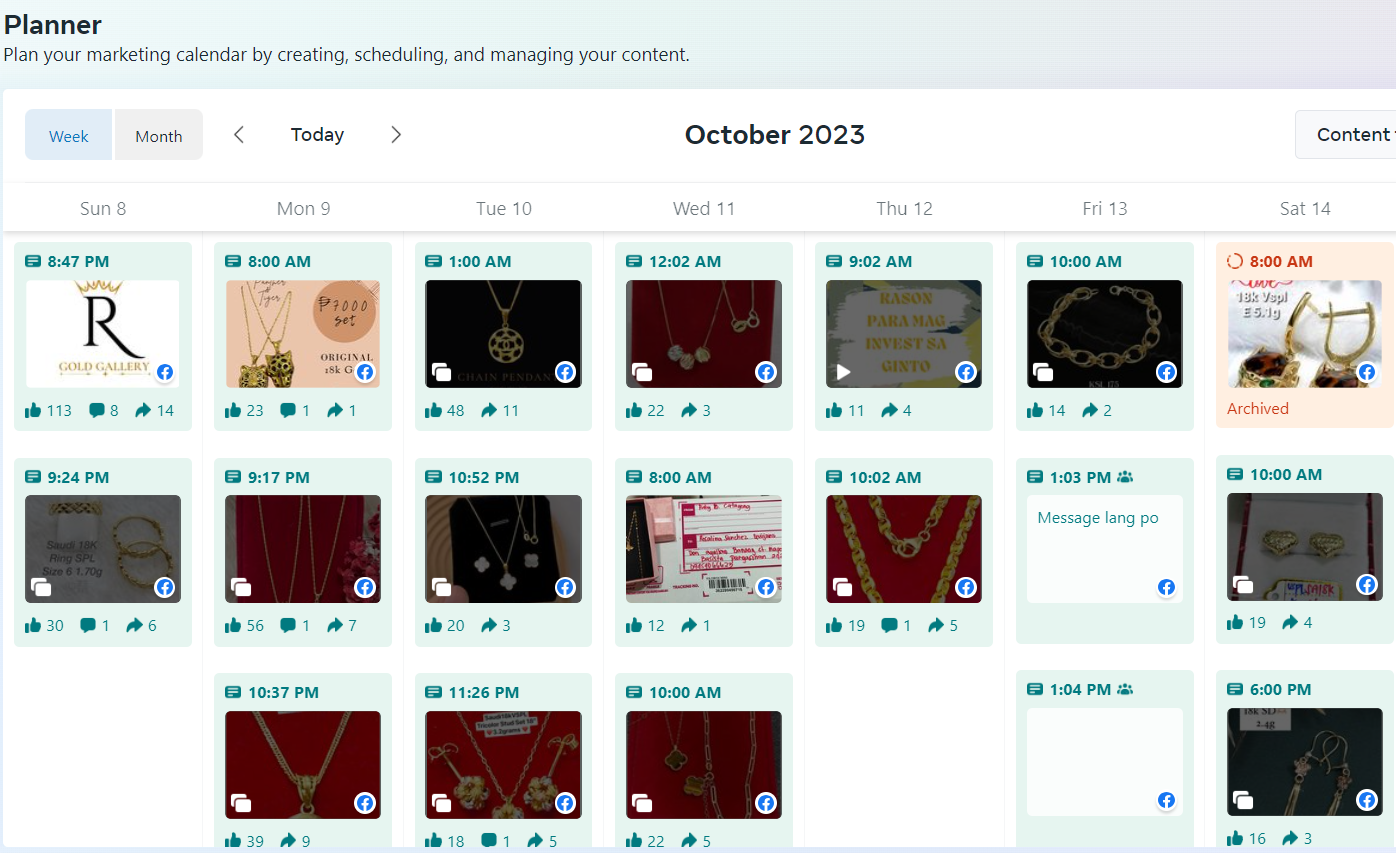Click the October 2023 month title
This screenshot has width=1396, height=853.
coord(775,135)
